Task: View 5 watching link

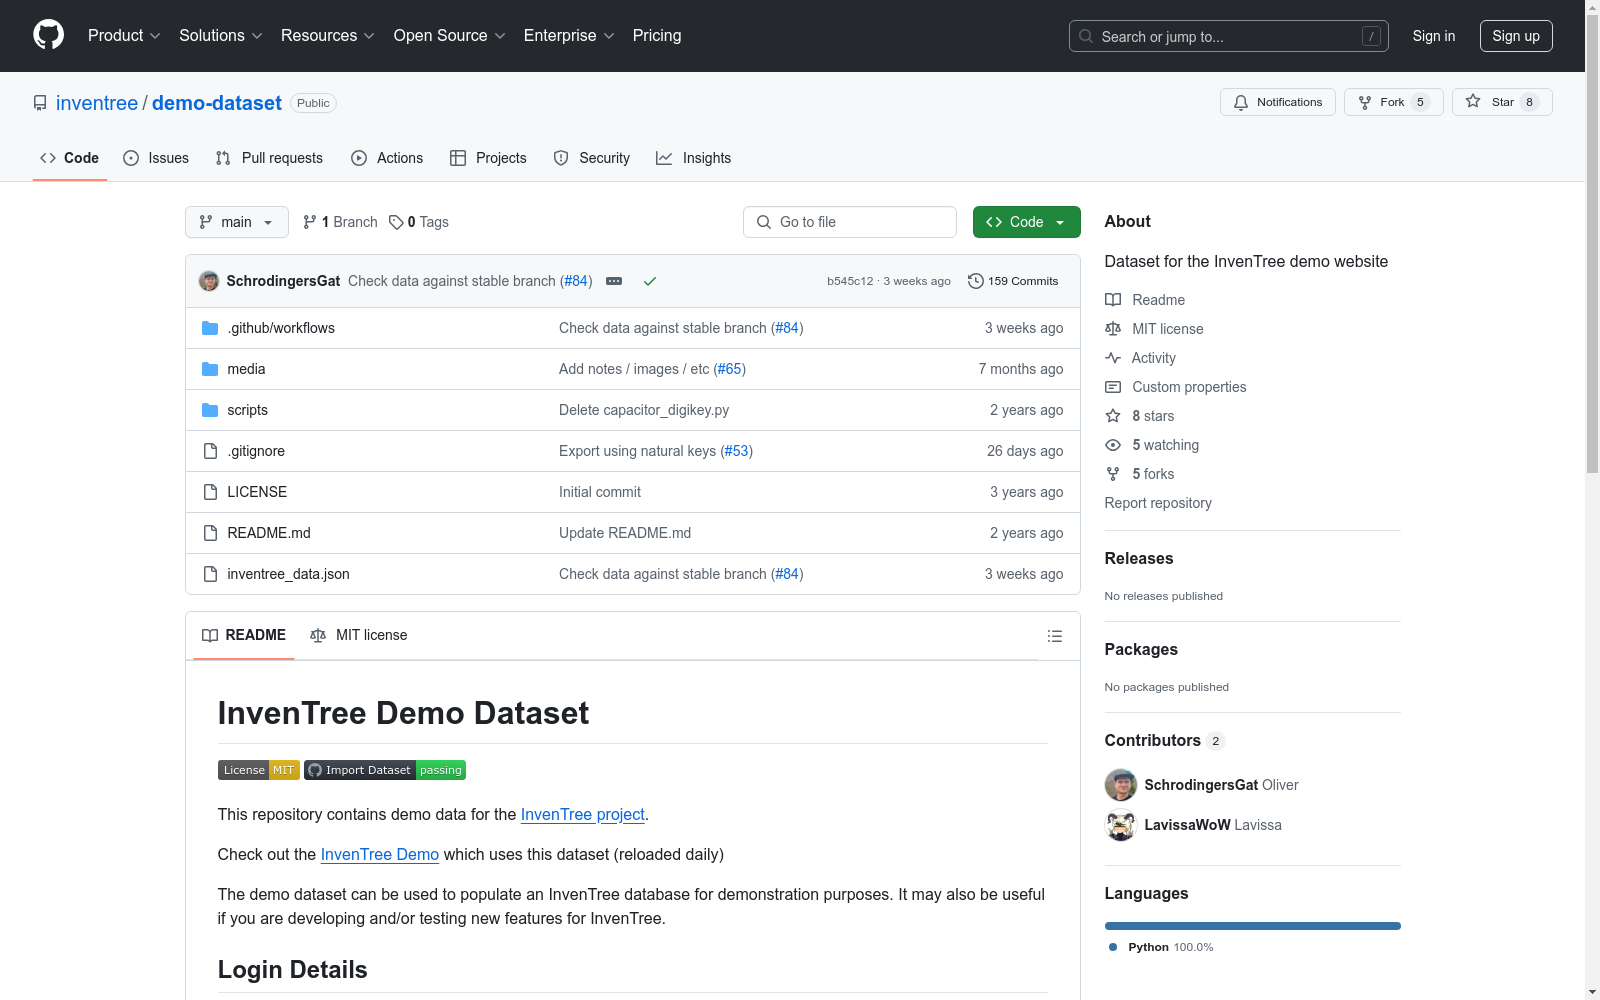Action: (x=1152, y=445)
